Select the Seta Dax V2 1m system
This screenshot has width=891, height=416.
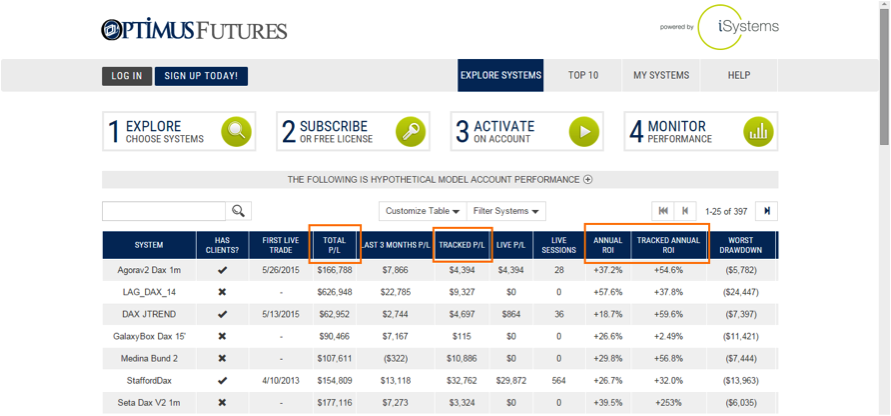pyautogui.click(x=149, y=402)
